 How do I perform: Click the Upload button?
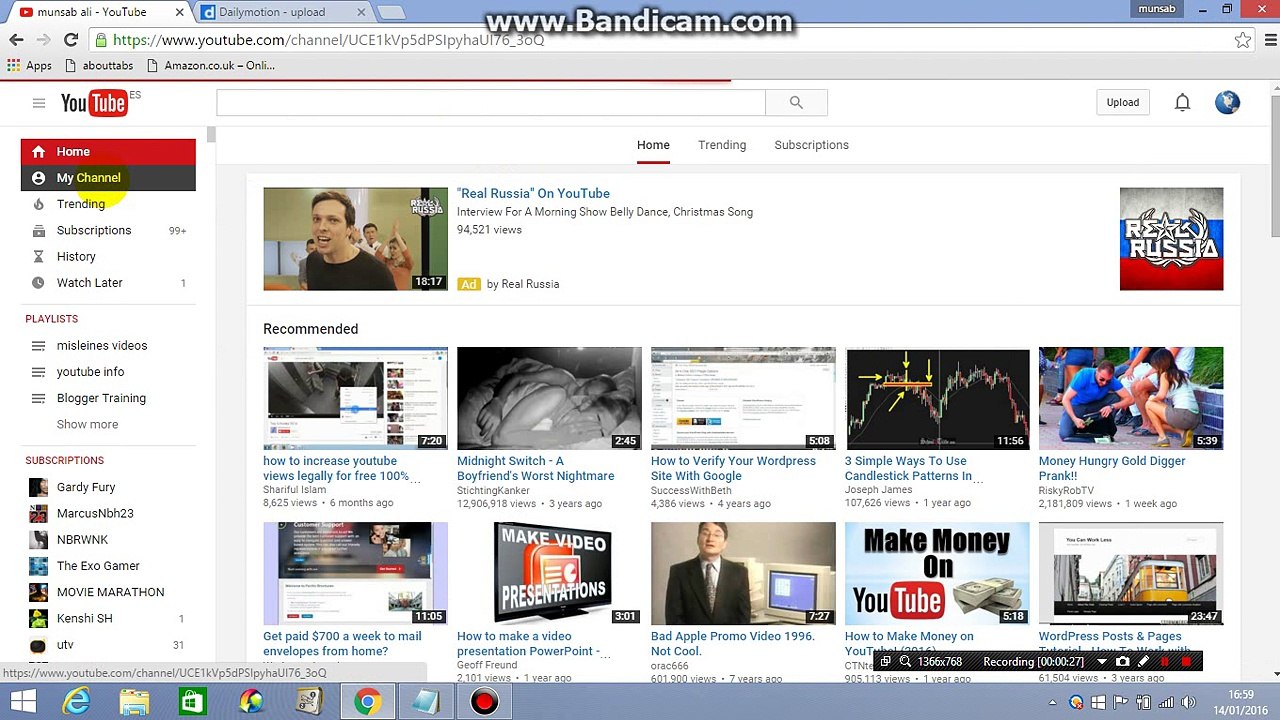tap(1122, 102)
